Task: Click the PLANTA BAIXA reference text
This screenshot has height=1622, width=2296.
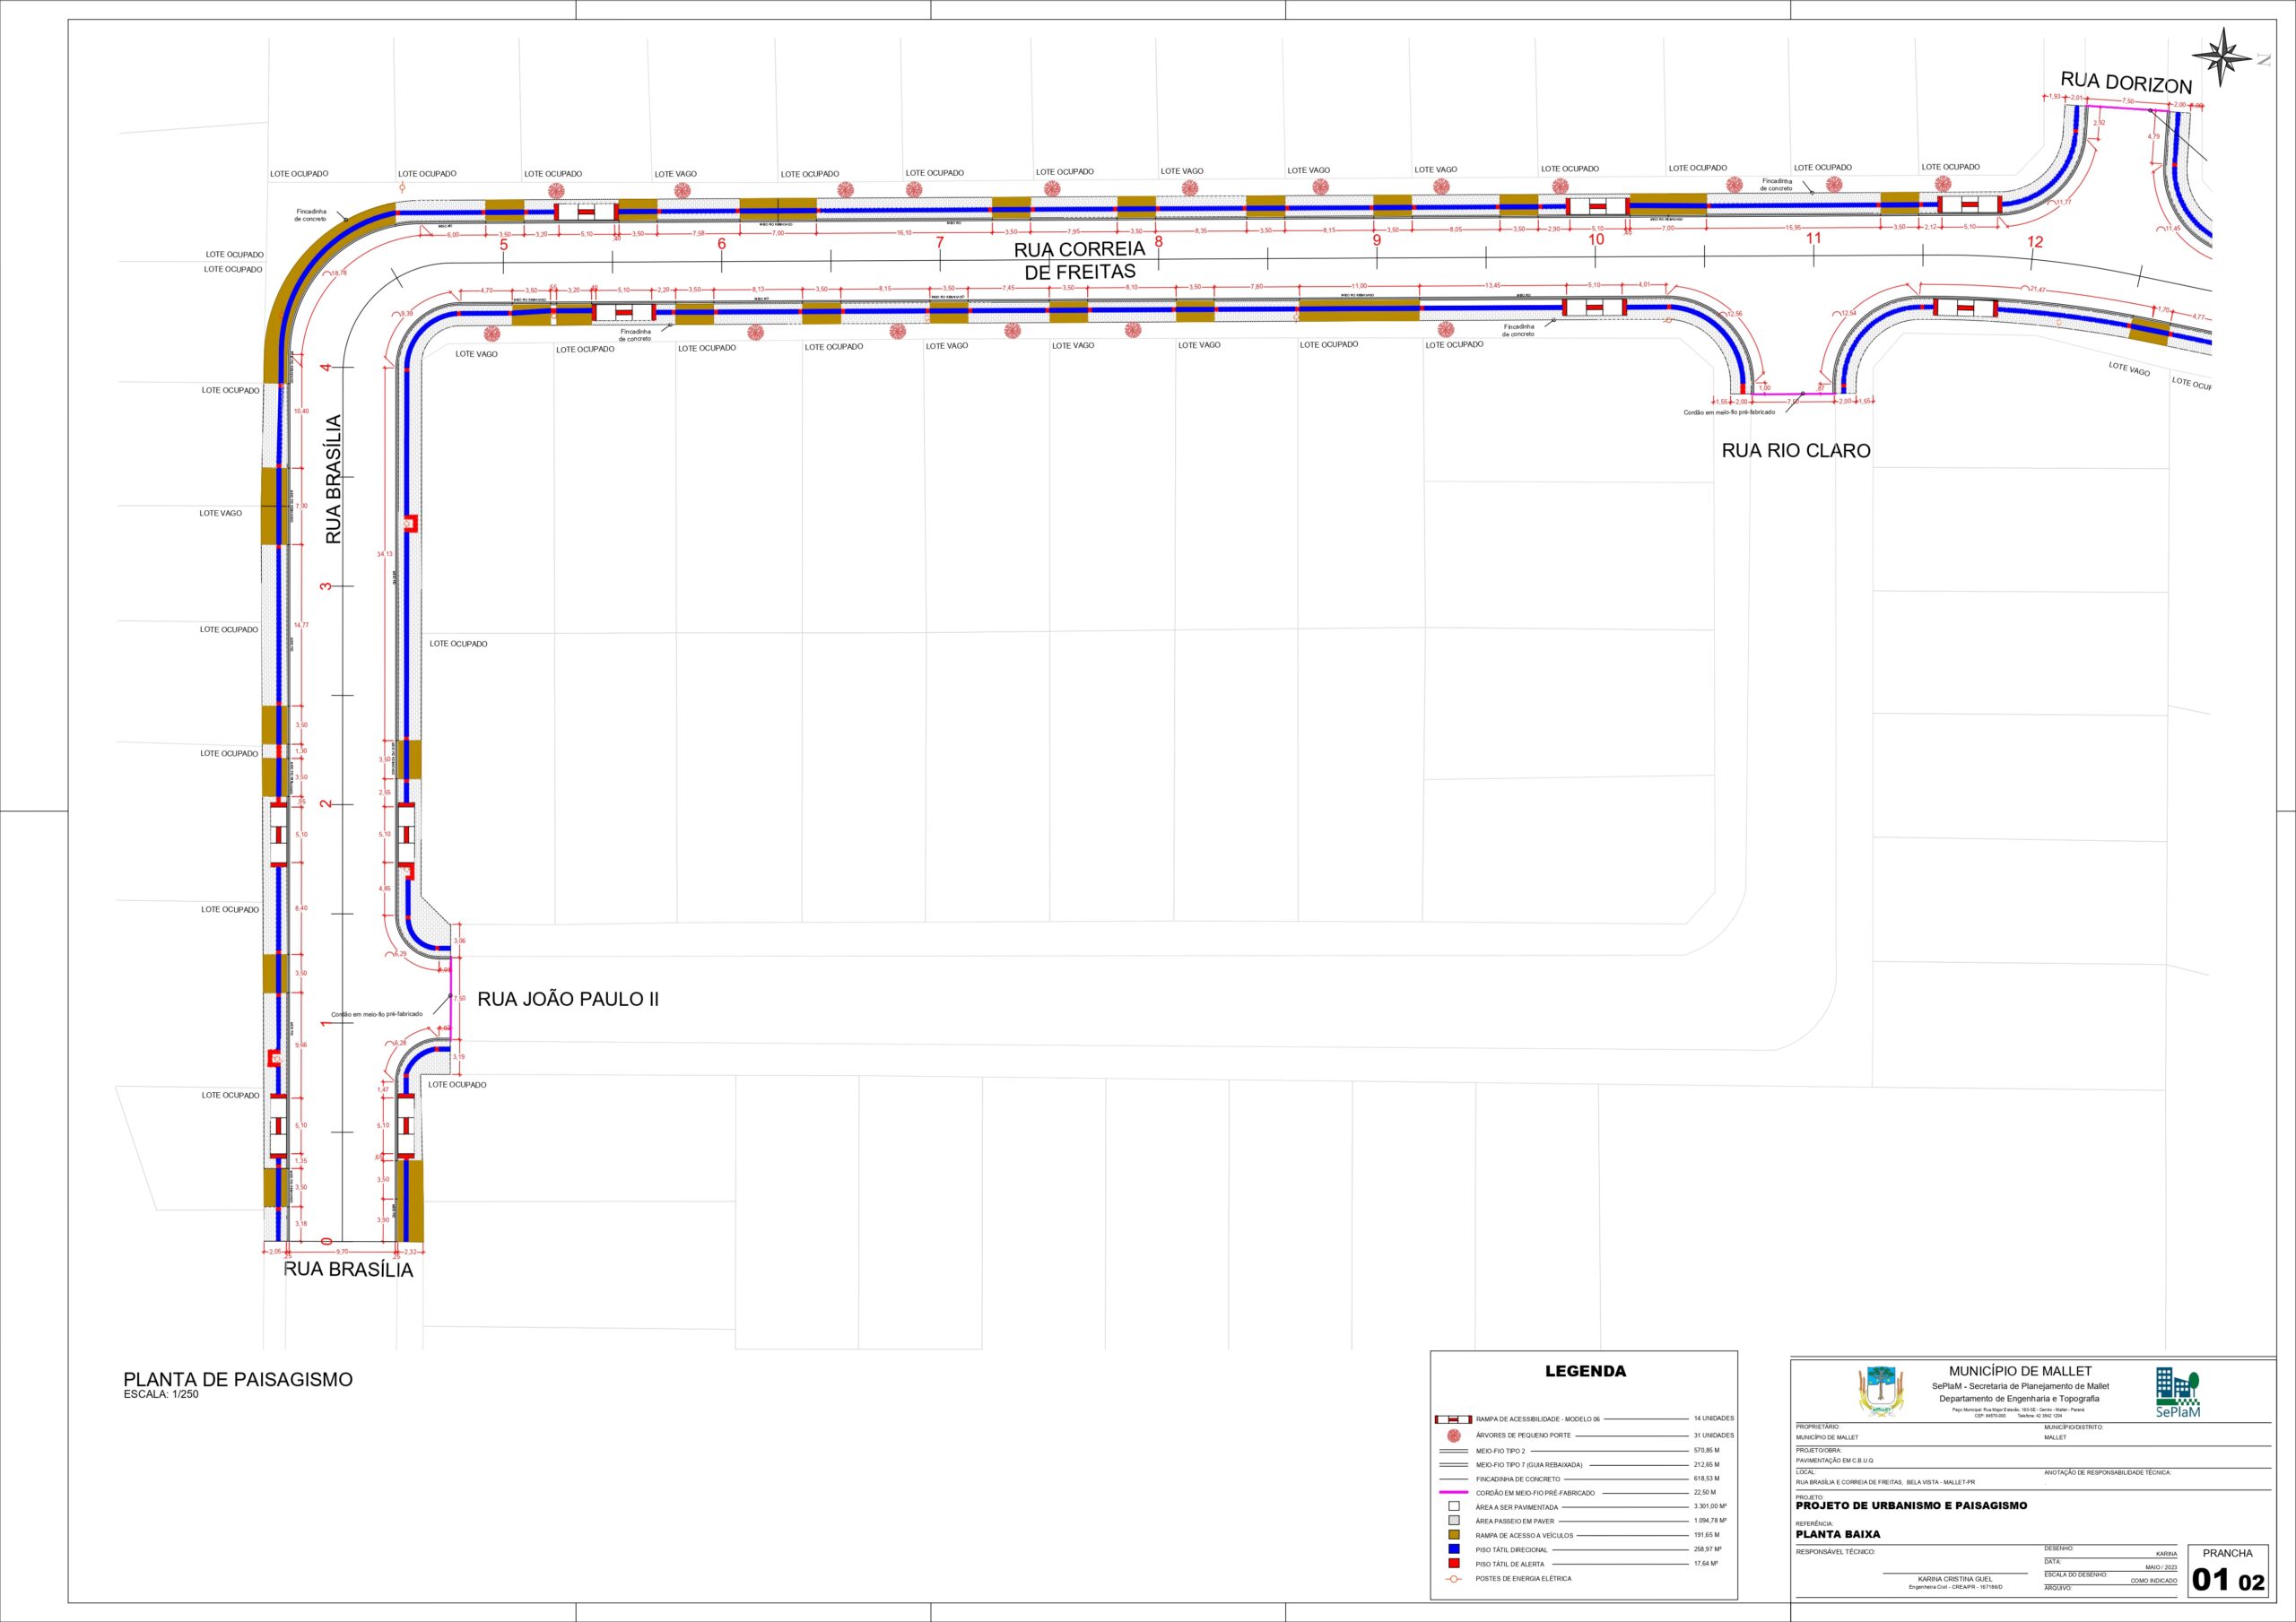Action: (x=1838, y=1534)
